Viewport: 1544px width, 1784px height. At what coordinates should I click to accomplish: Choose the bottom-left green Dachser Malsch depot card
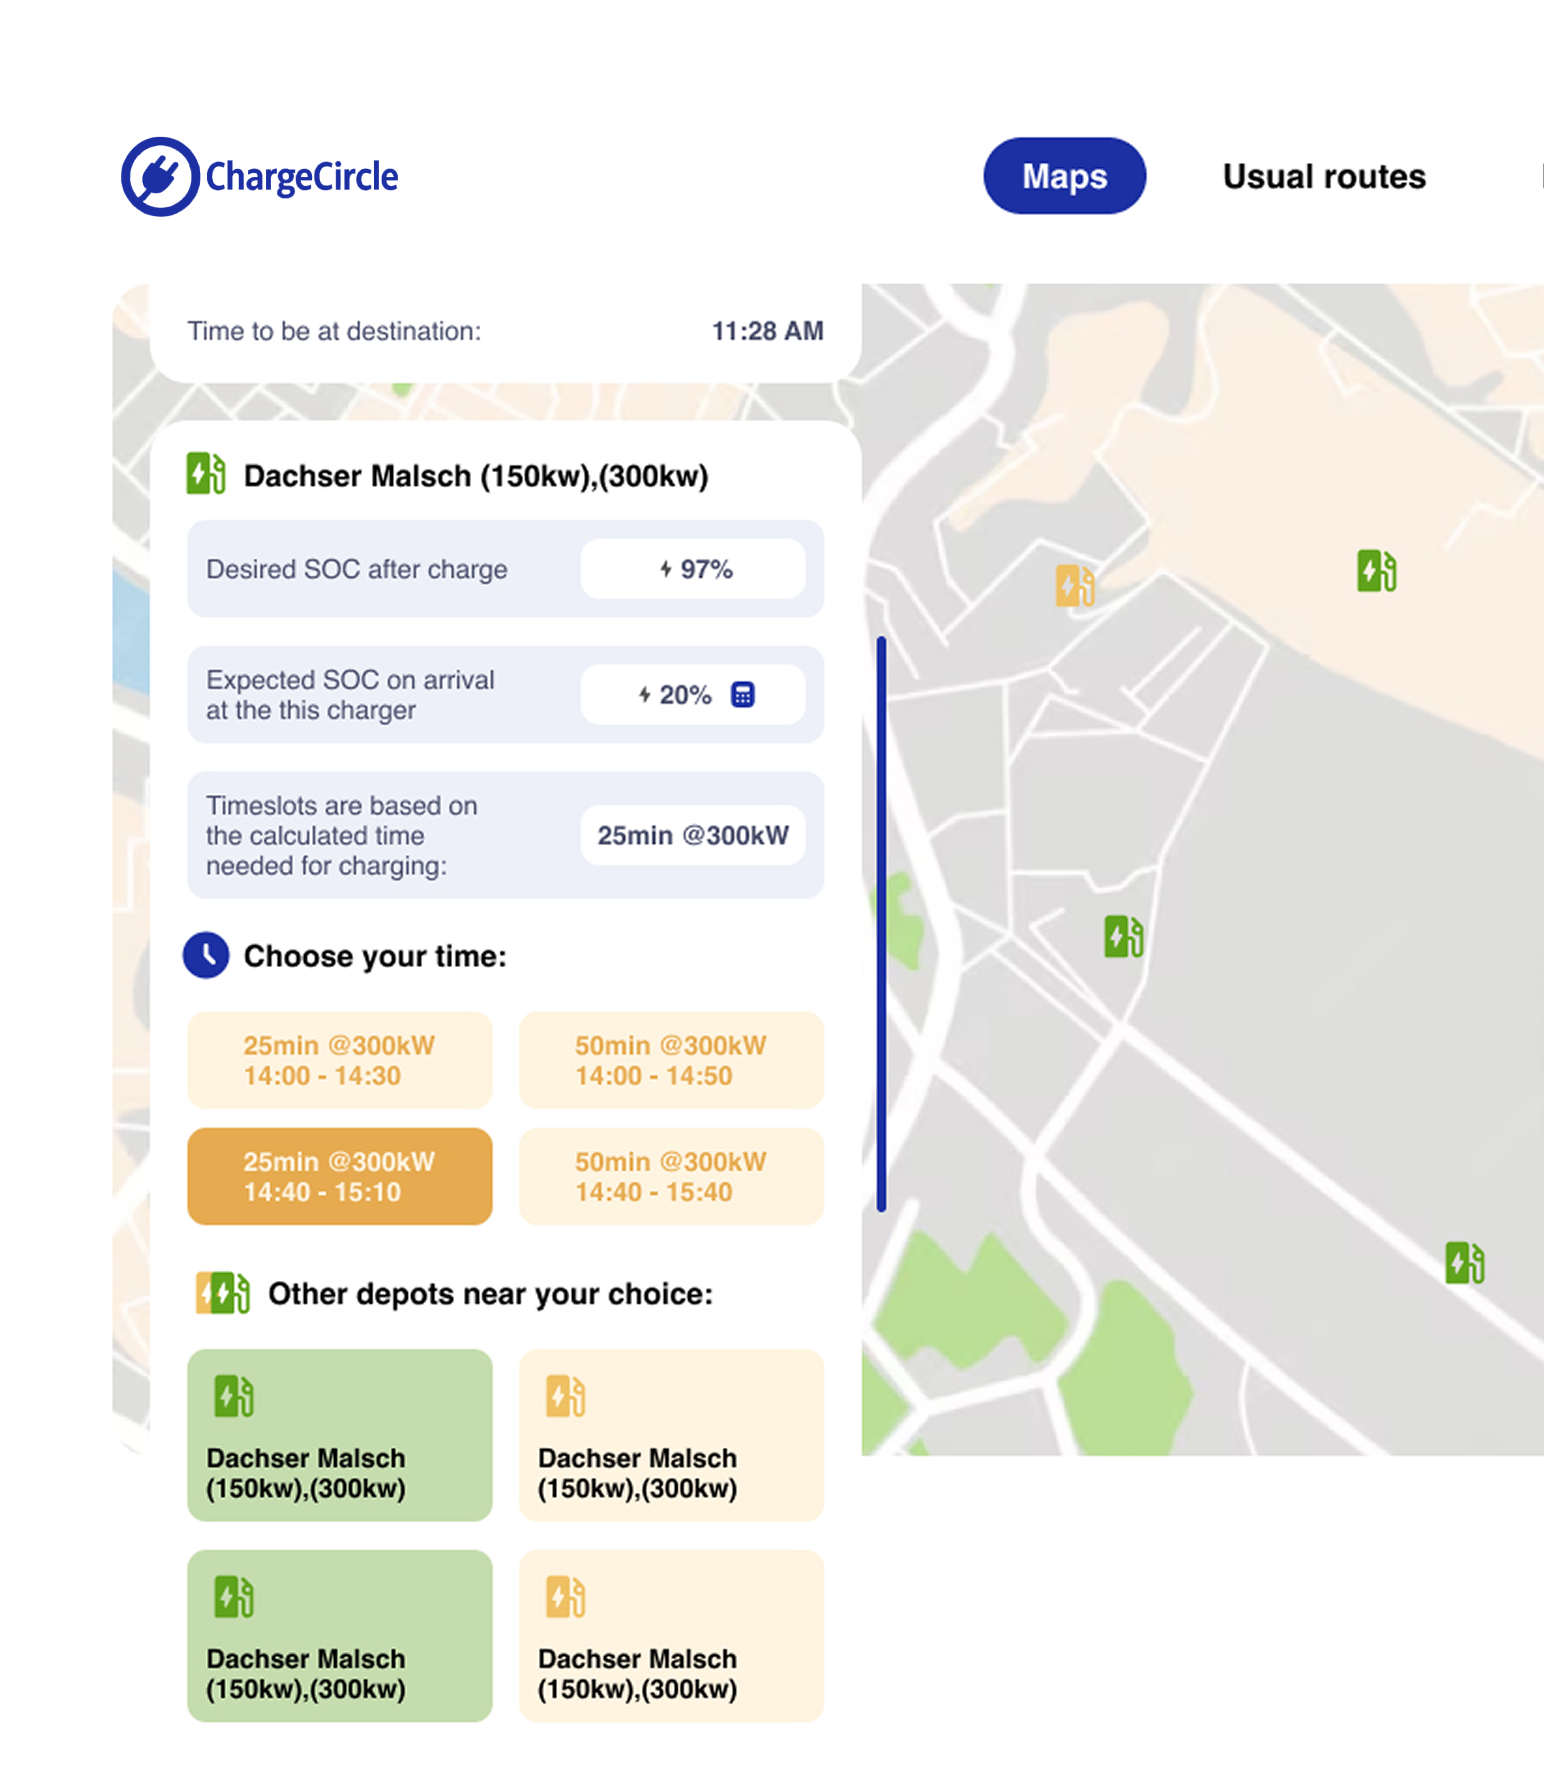pos(340,1636)
